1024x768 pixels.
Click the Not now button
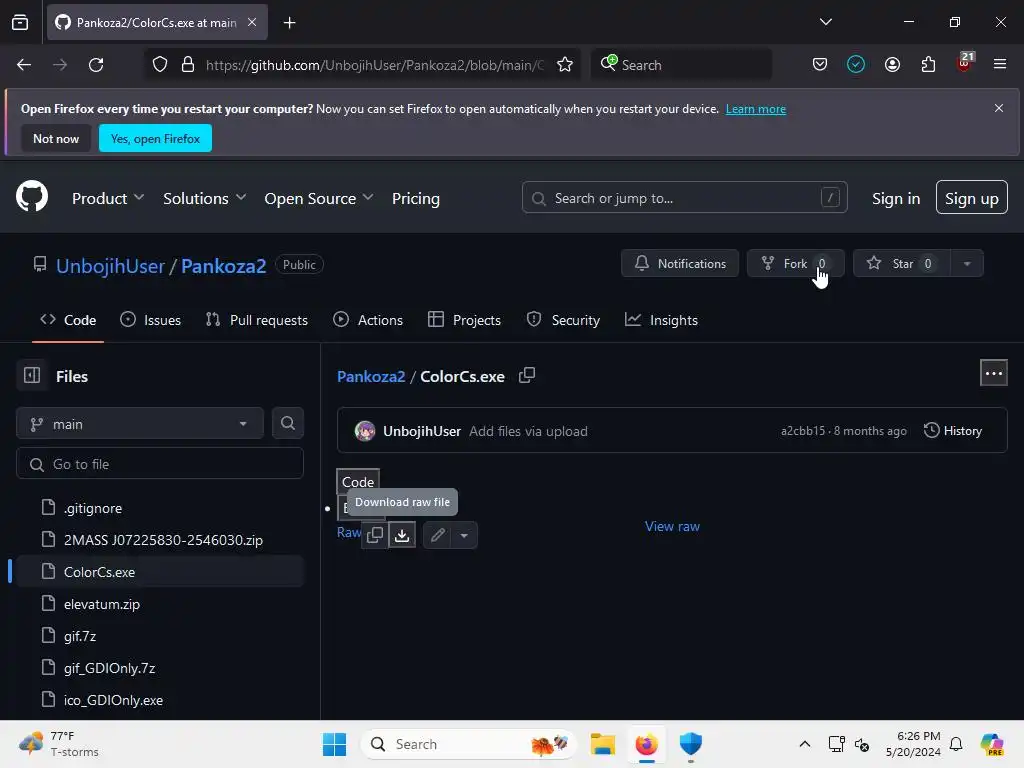coord(56,138)
